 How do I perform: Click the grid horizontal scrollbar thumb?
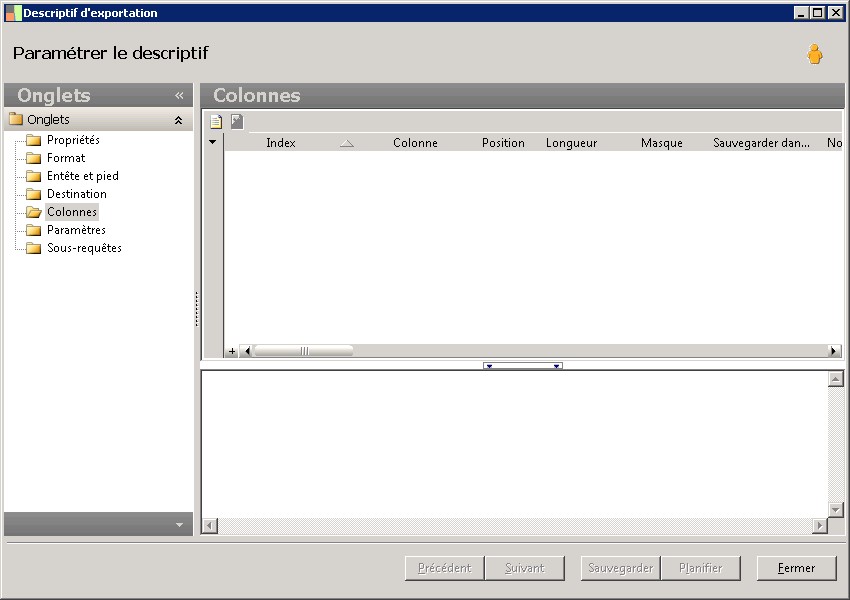[304, 351]
